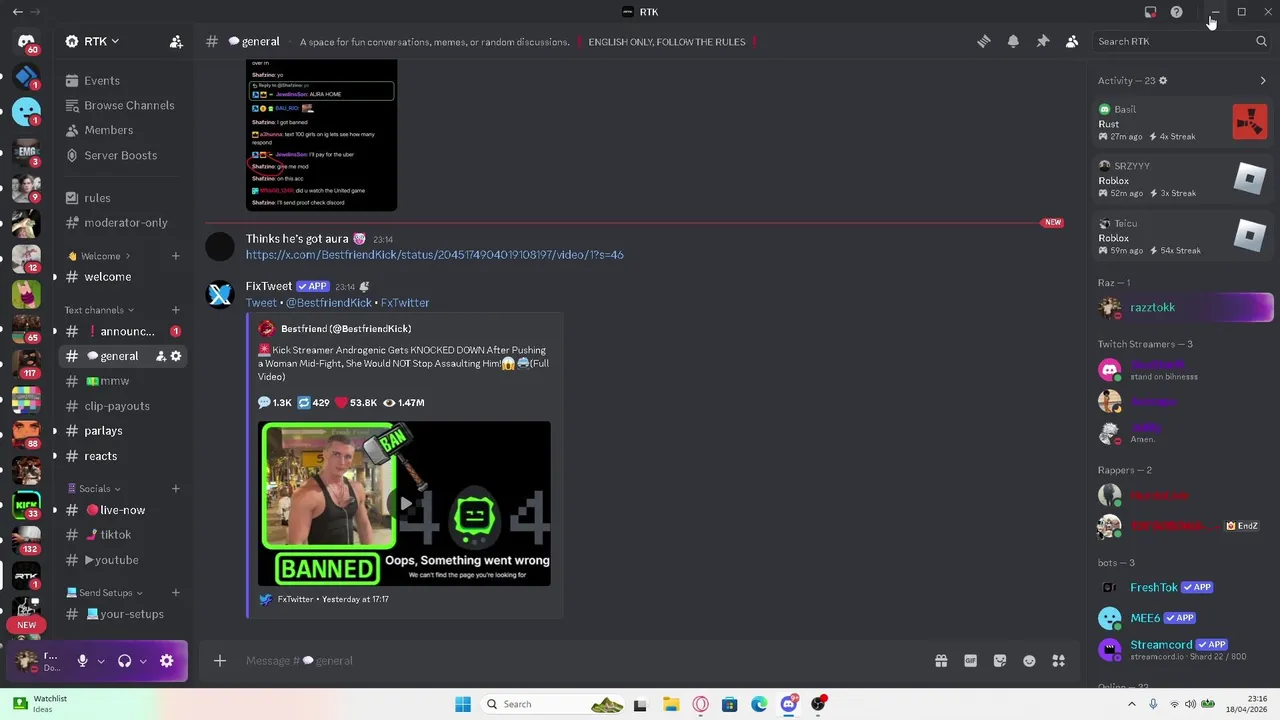
Task: Open the RTK server dropdown menu
Action: coord(92,41)
